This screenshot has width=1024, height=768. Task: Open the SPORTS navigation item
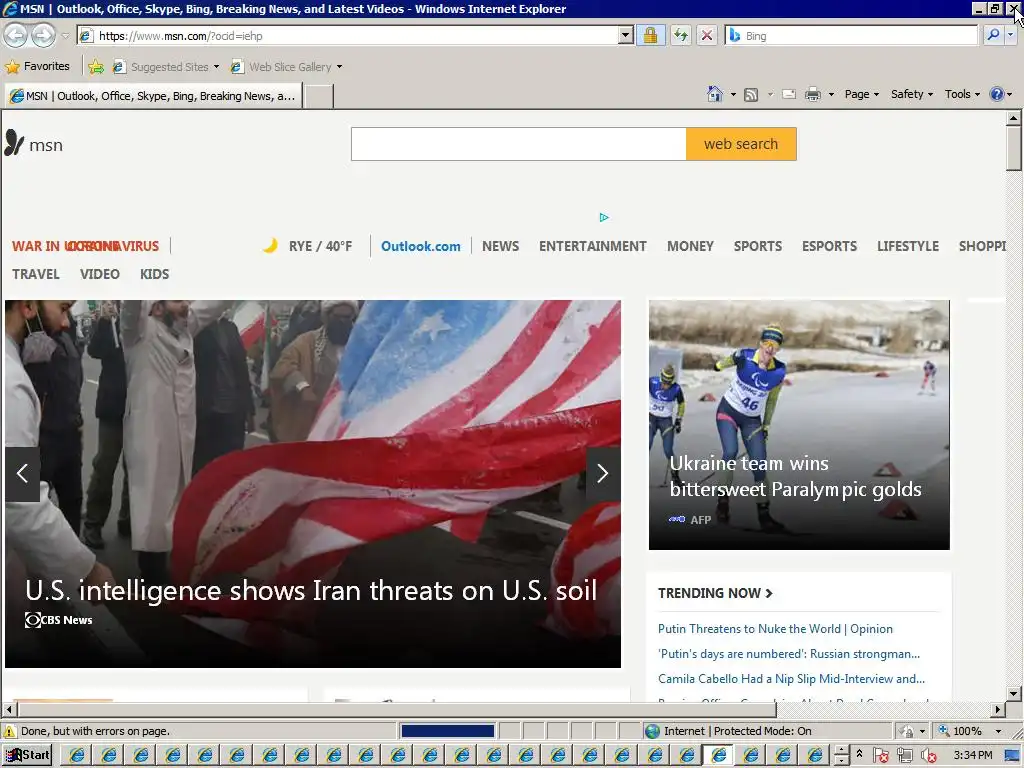(758, 246)
